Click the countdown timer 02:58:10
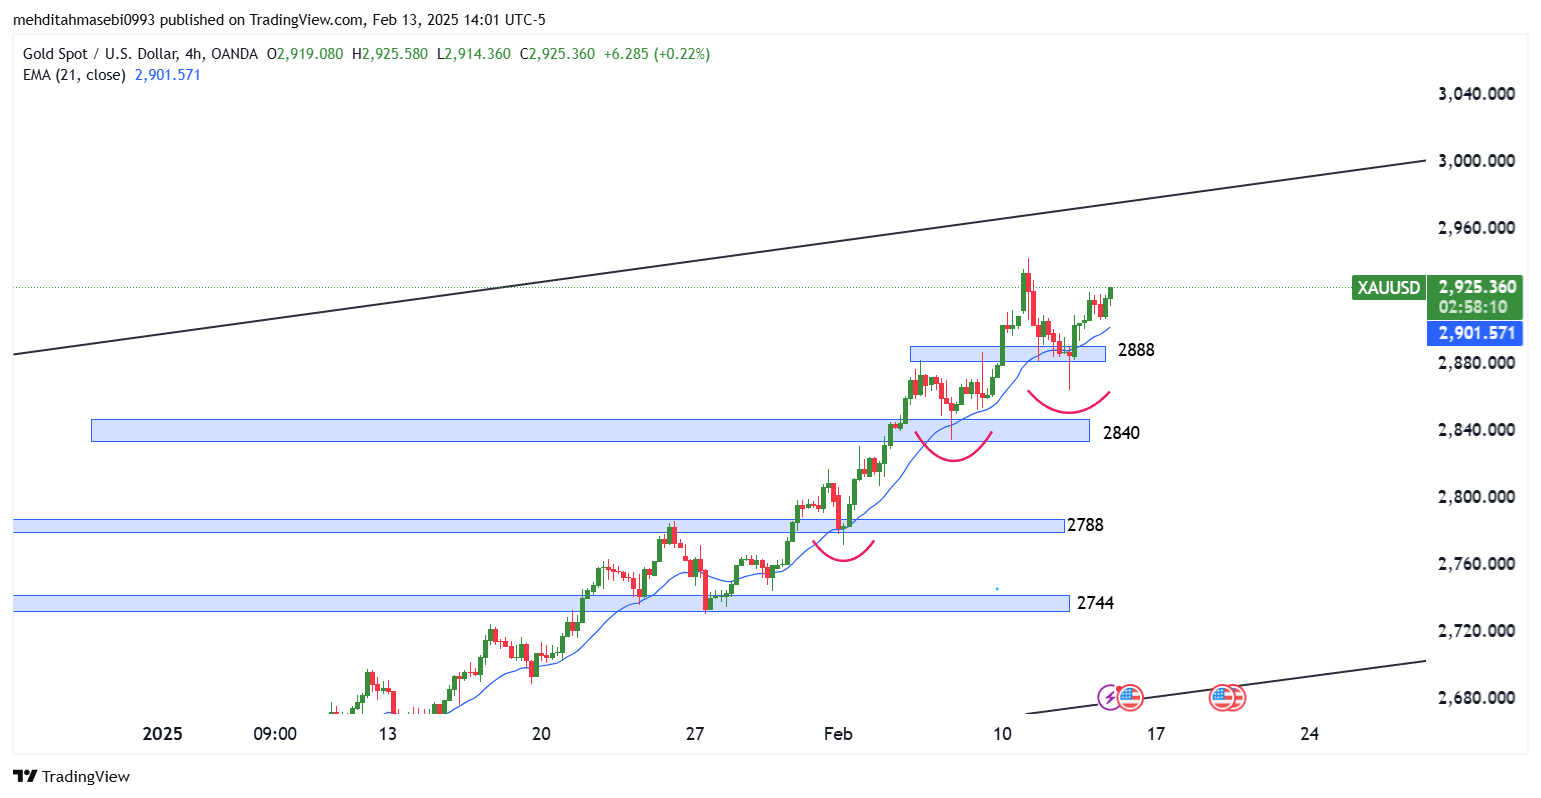Screen dimensions: 1541x798 click(1473, 308)
